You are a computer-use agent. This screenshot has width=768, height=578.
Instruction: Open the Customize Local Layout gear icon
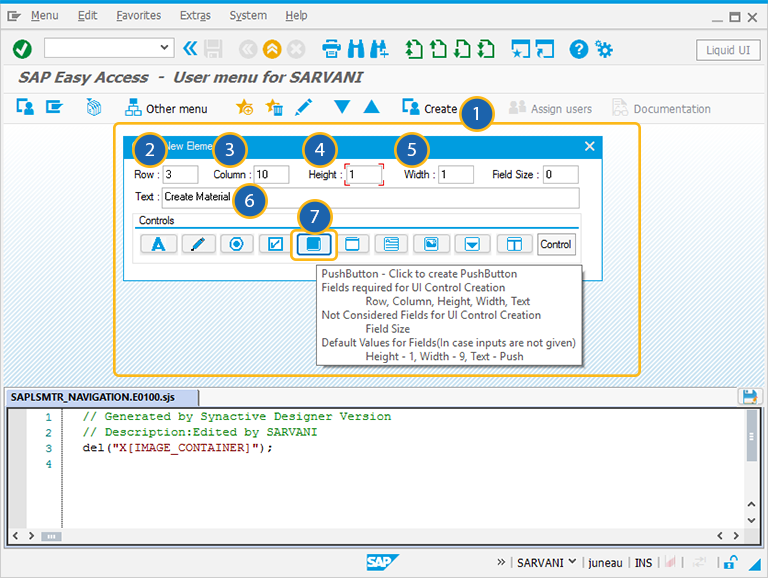pos(603,49)
